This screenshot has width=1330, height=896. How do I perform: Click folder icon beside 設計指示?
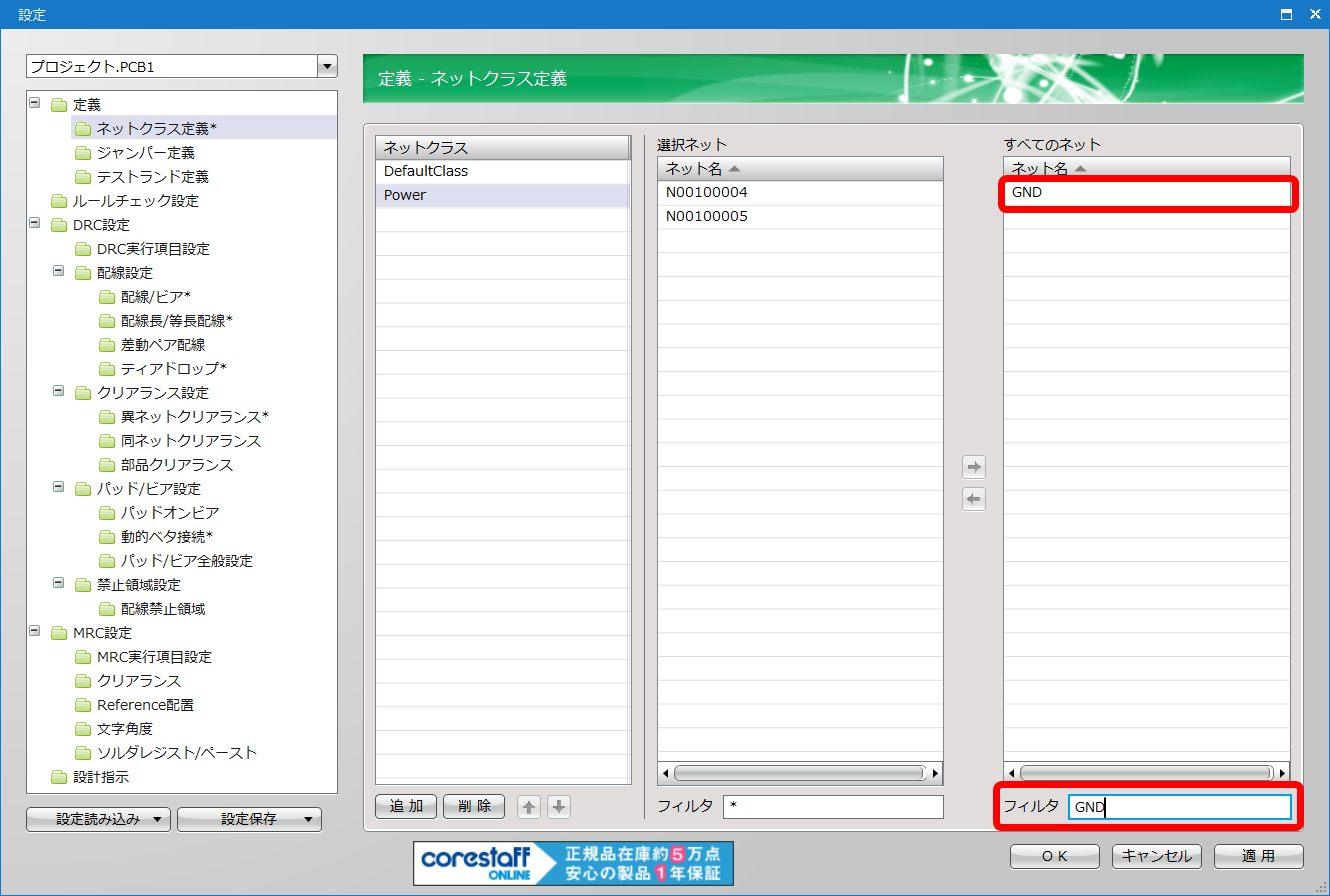[58, 777]
